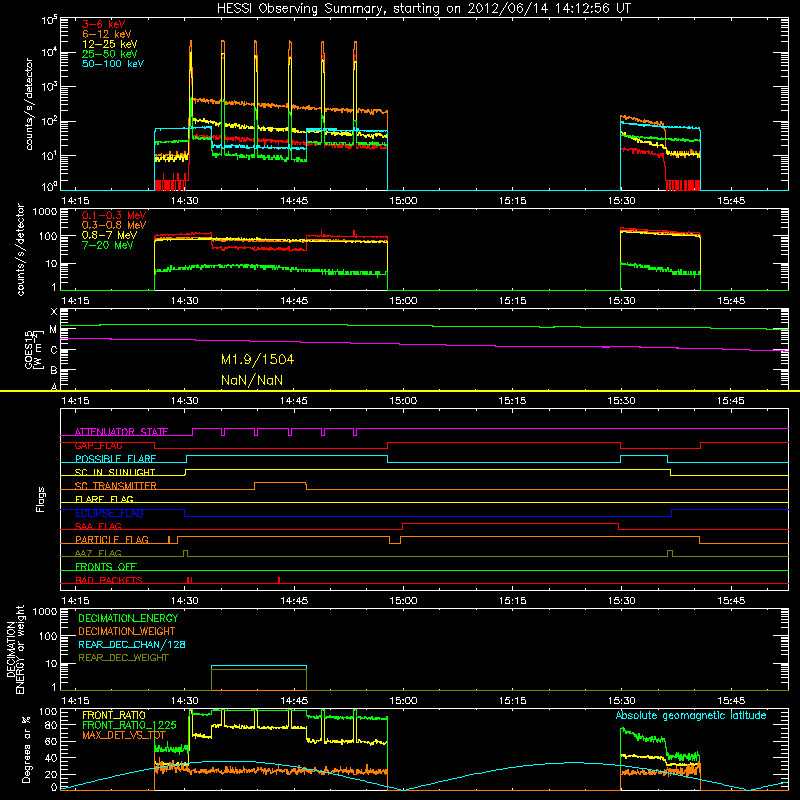
Task: Click the 14:45 tick label under GOES panel
Action: click(294, 401)
